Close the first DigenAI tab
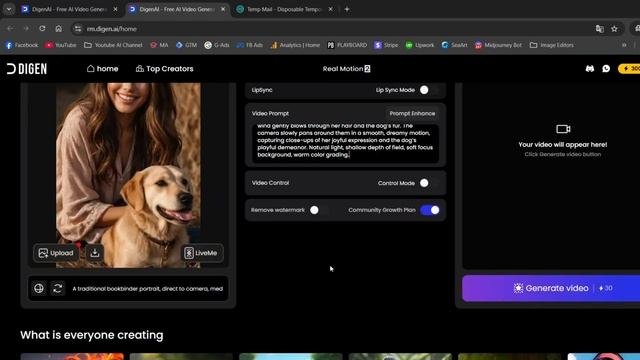This screenshot has width=640, height=360. pos(115,9)
